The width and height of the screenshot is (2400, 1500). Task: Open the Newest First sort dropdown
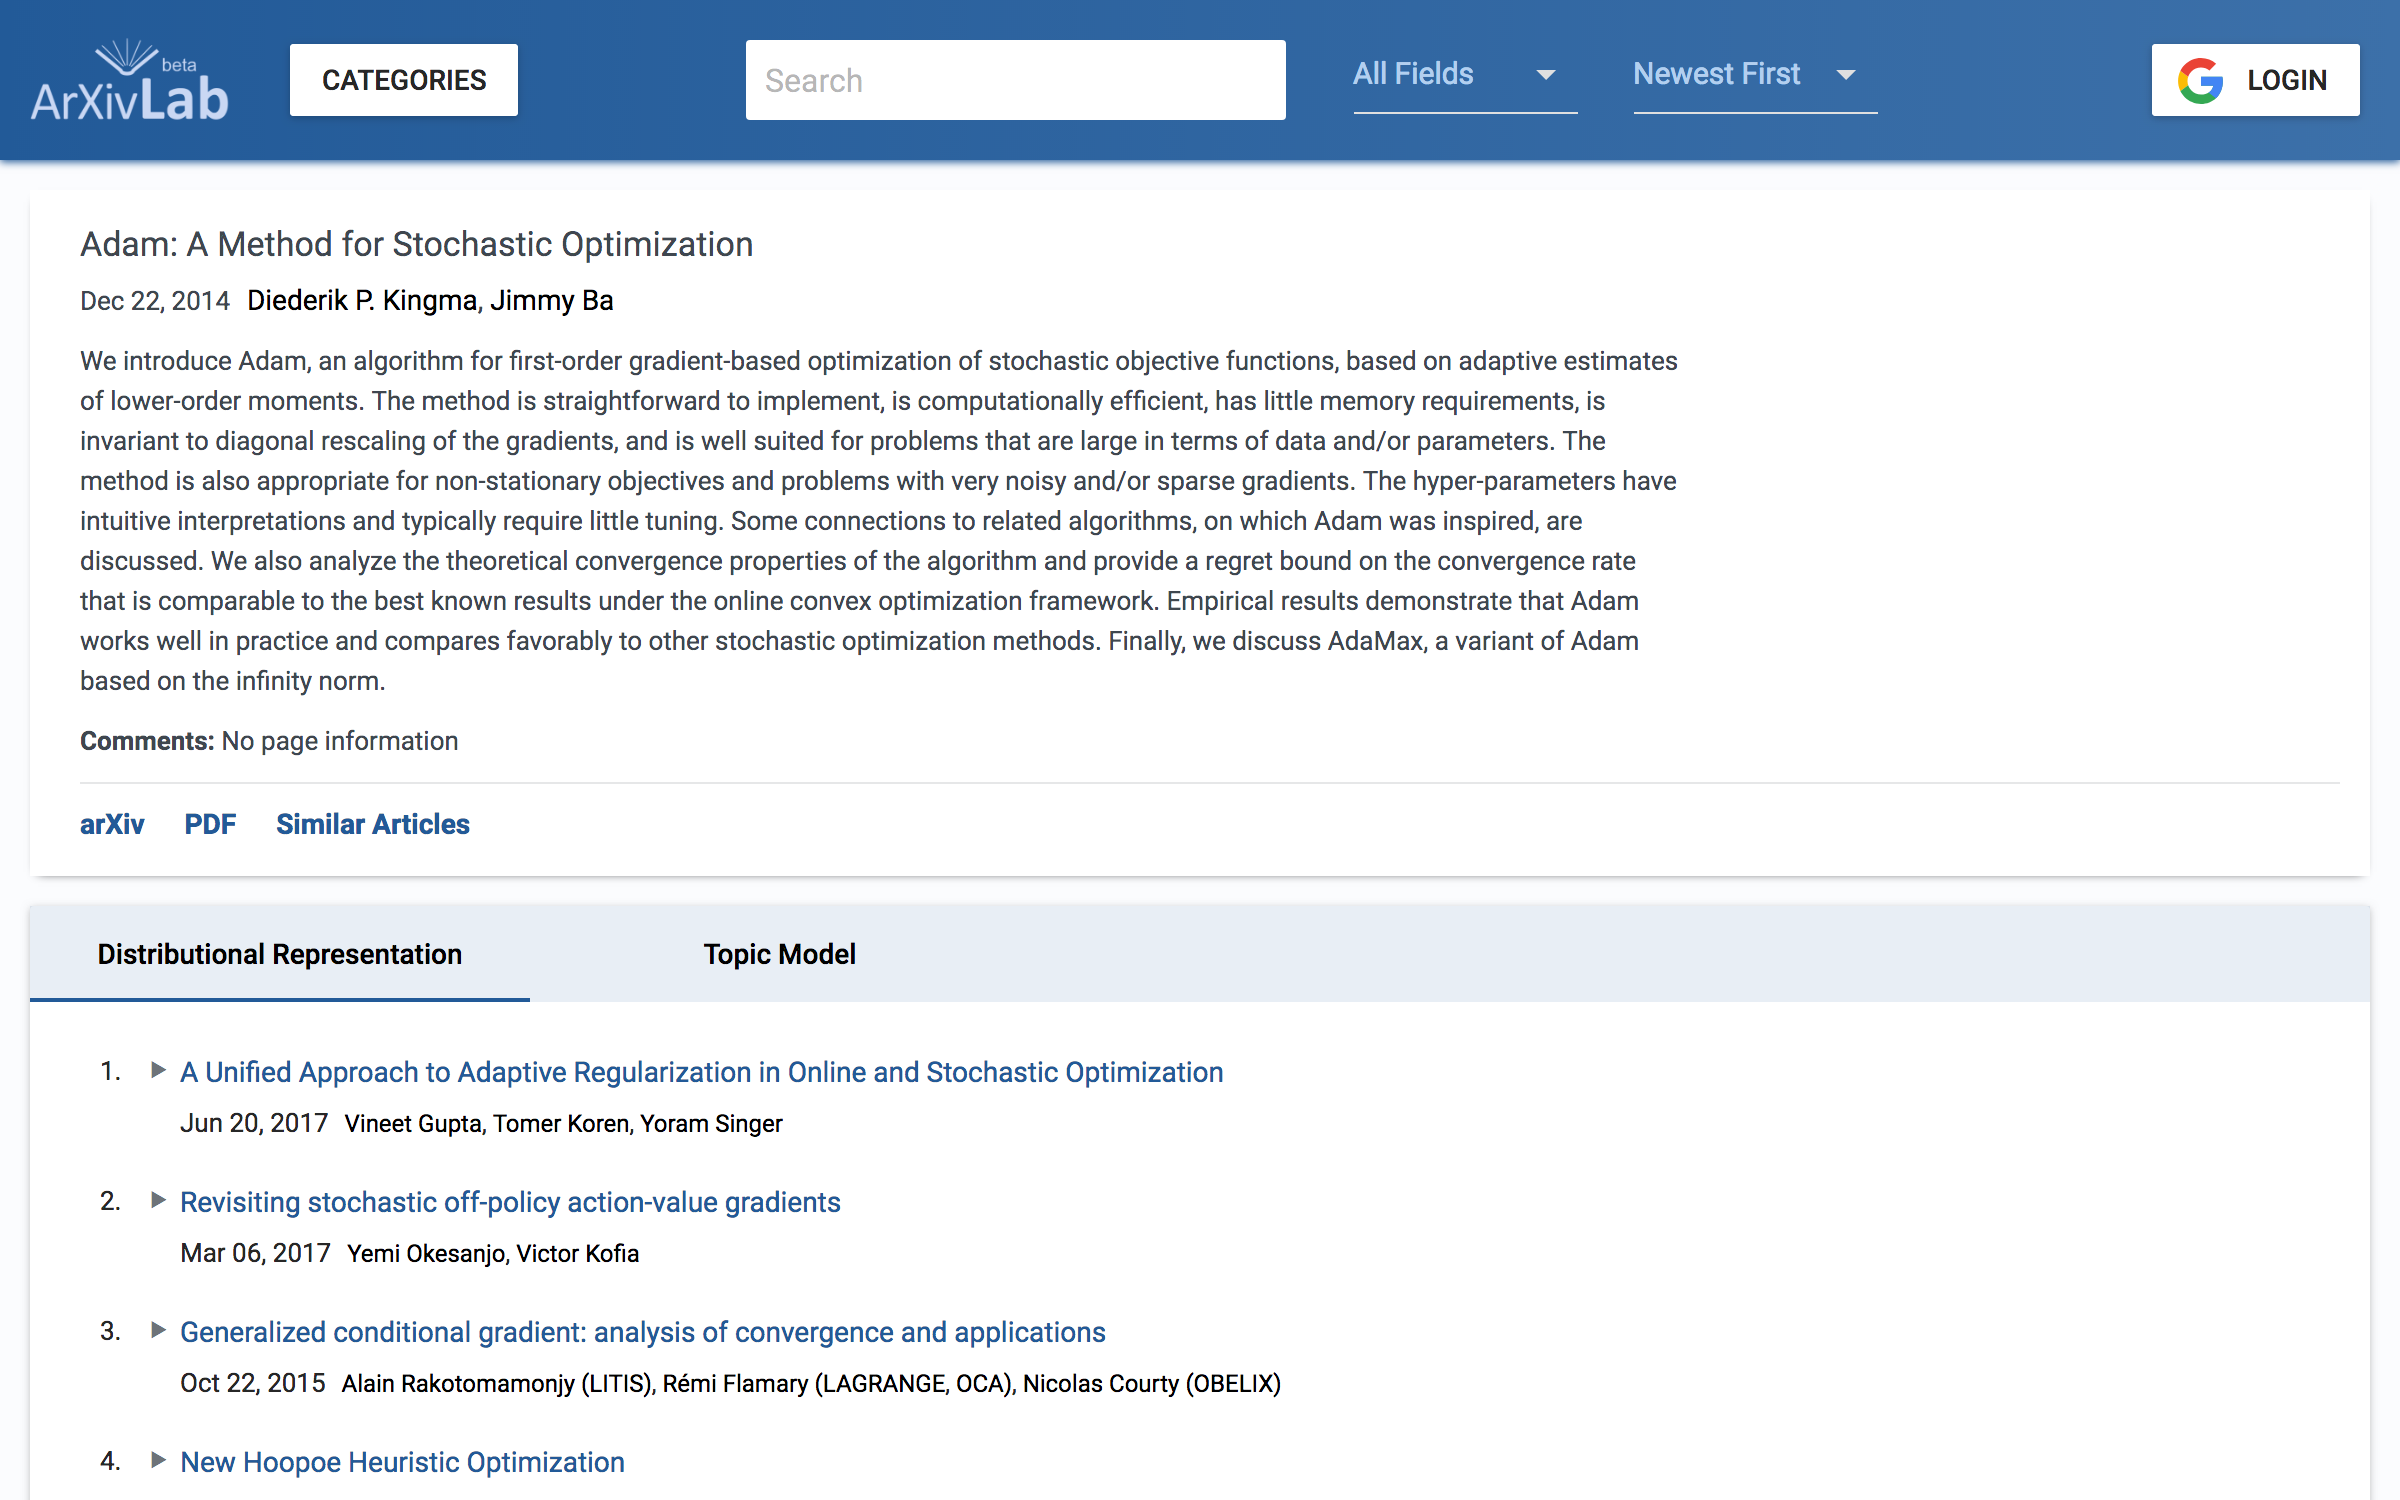(x=1755, y=76)
